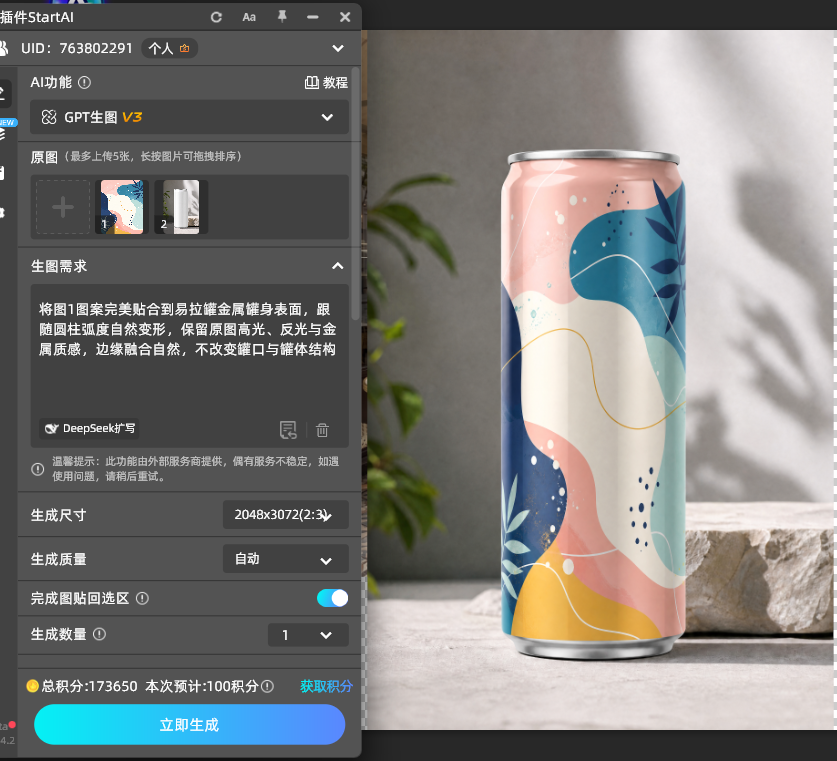Image resolution: width=837 pixels, height=761 pixels.
Task: Open the 生成数量 count dropdown
Action: (308, 635)
